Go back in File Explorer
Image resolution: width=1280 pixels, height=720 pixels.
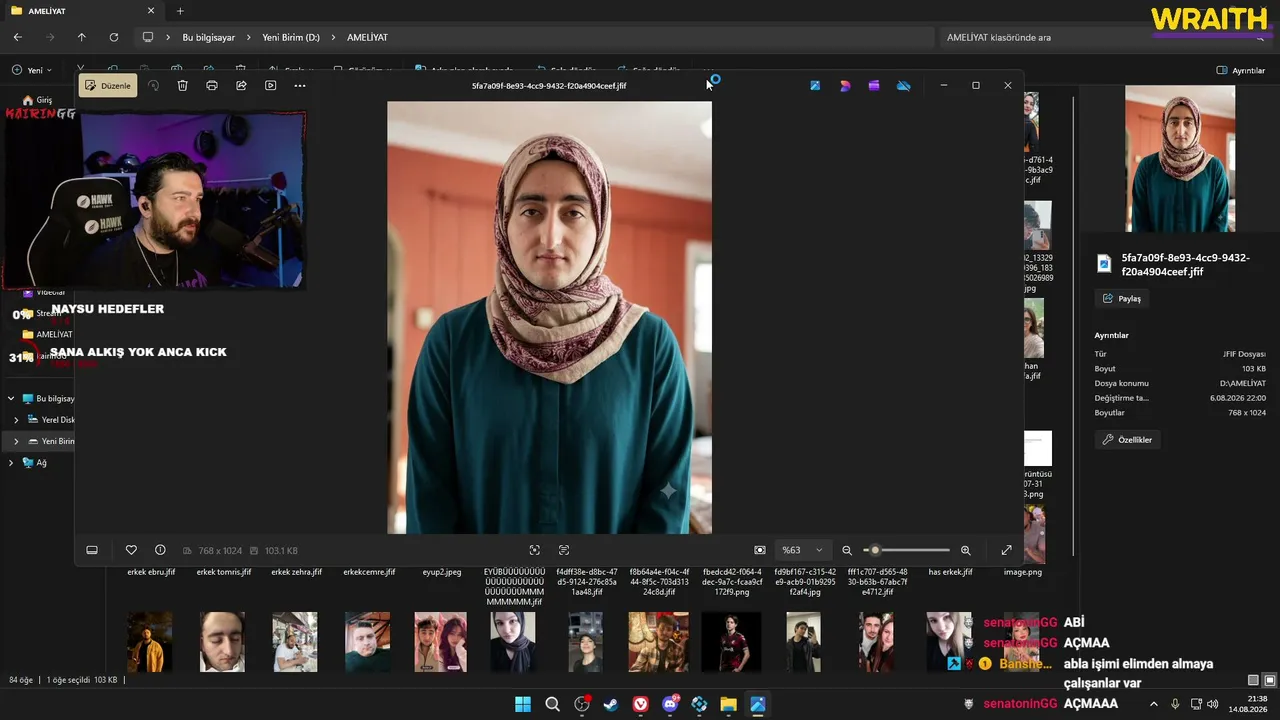(x=18, y=37)
